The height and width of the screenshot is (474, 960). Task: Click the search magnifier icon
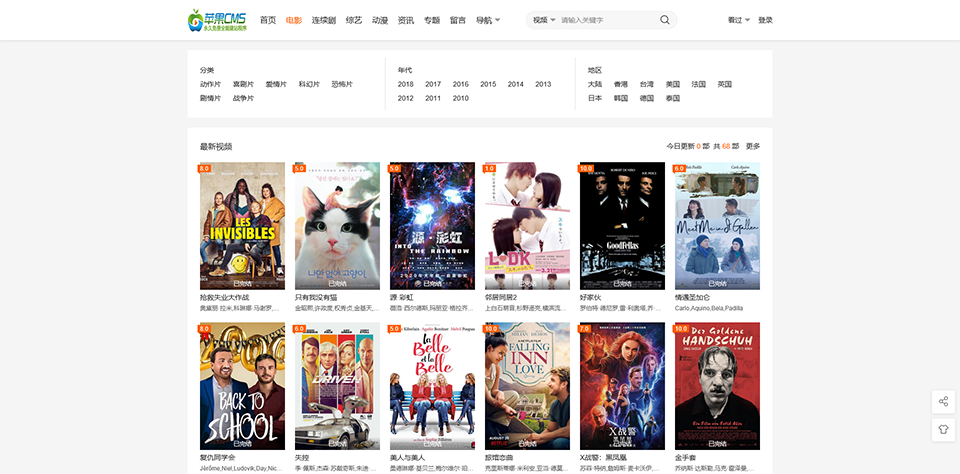(x=664, y=20)
